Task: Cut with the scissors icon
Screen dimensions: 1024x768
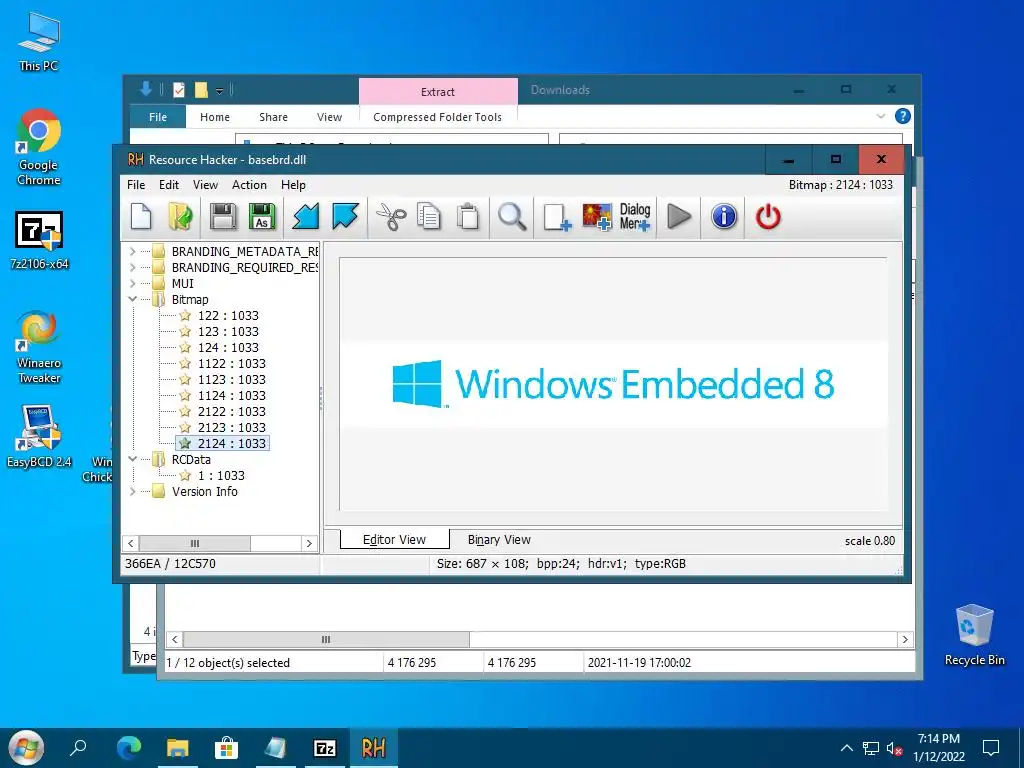Action: pyautogui.click(x=391, y=217)
